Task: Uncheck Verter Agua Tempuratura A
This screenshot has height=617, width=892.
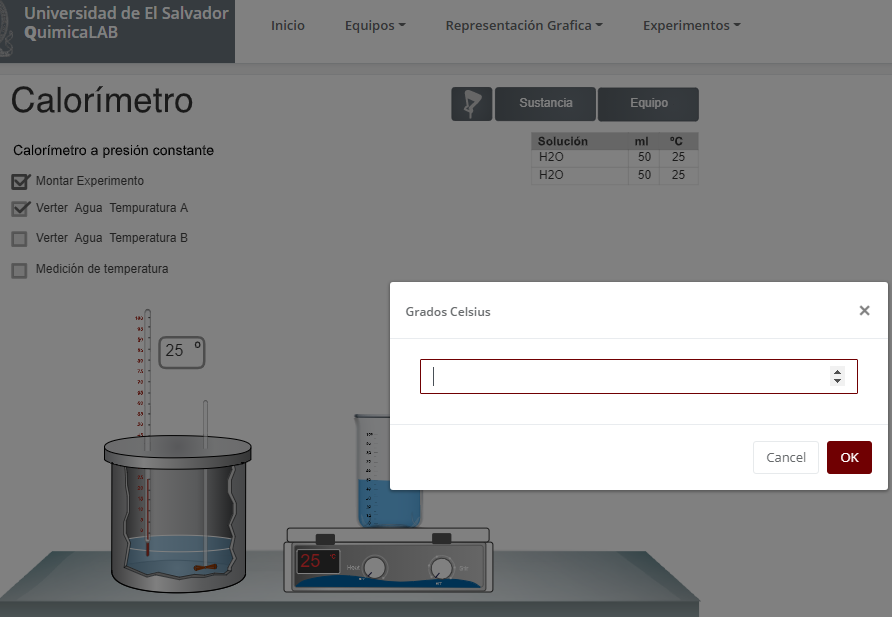Action: click(x=19, y=209)
